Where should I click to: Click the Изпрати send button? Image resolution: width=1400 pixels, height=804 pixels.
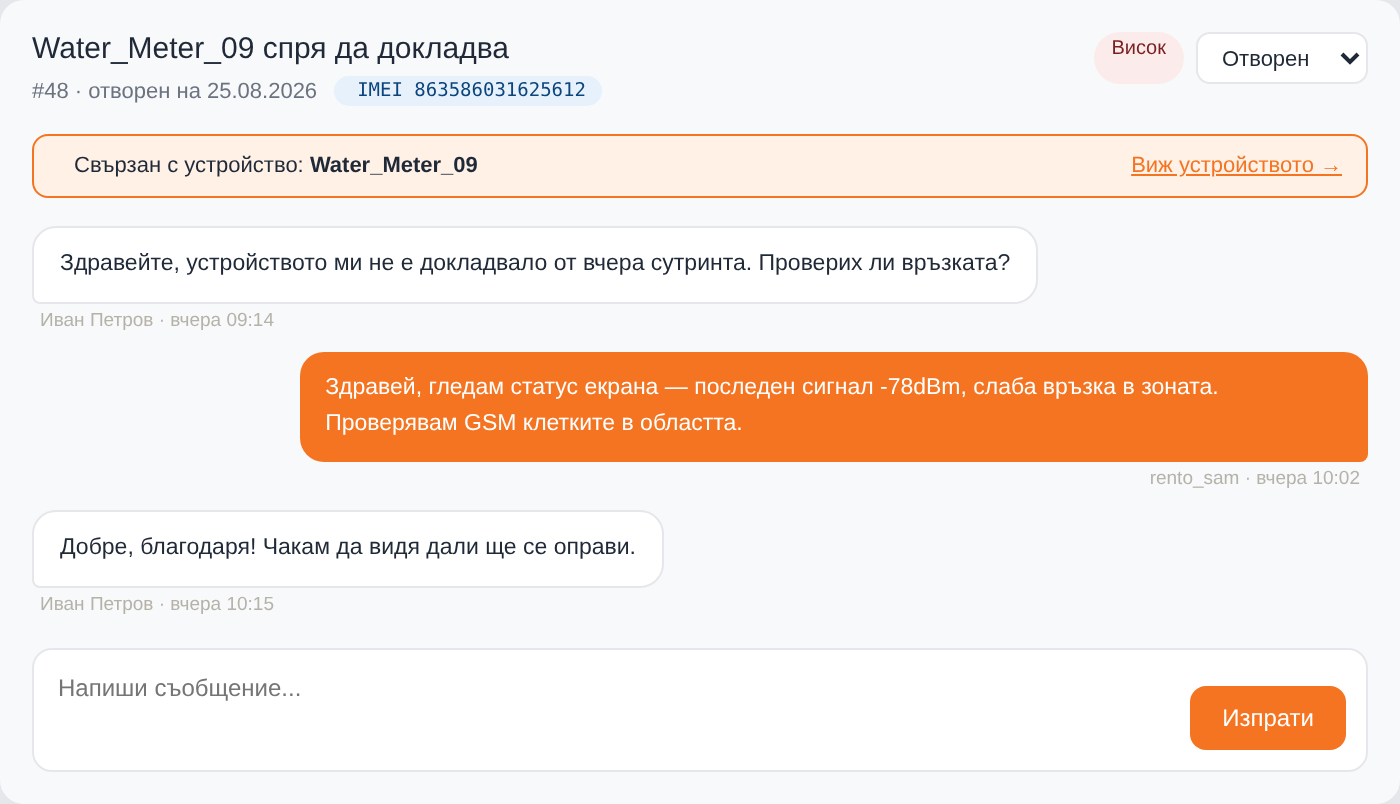(1267, 718)
